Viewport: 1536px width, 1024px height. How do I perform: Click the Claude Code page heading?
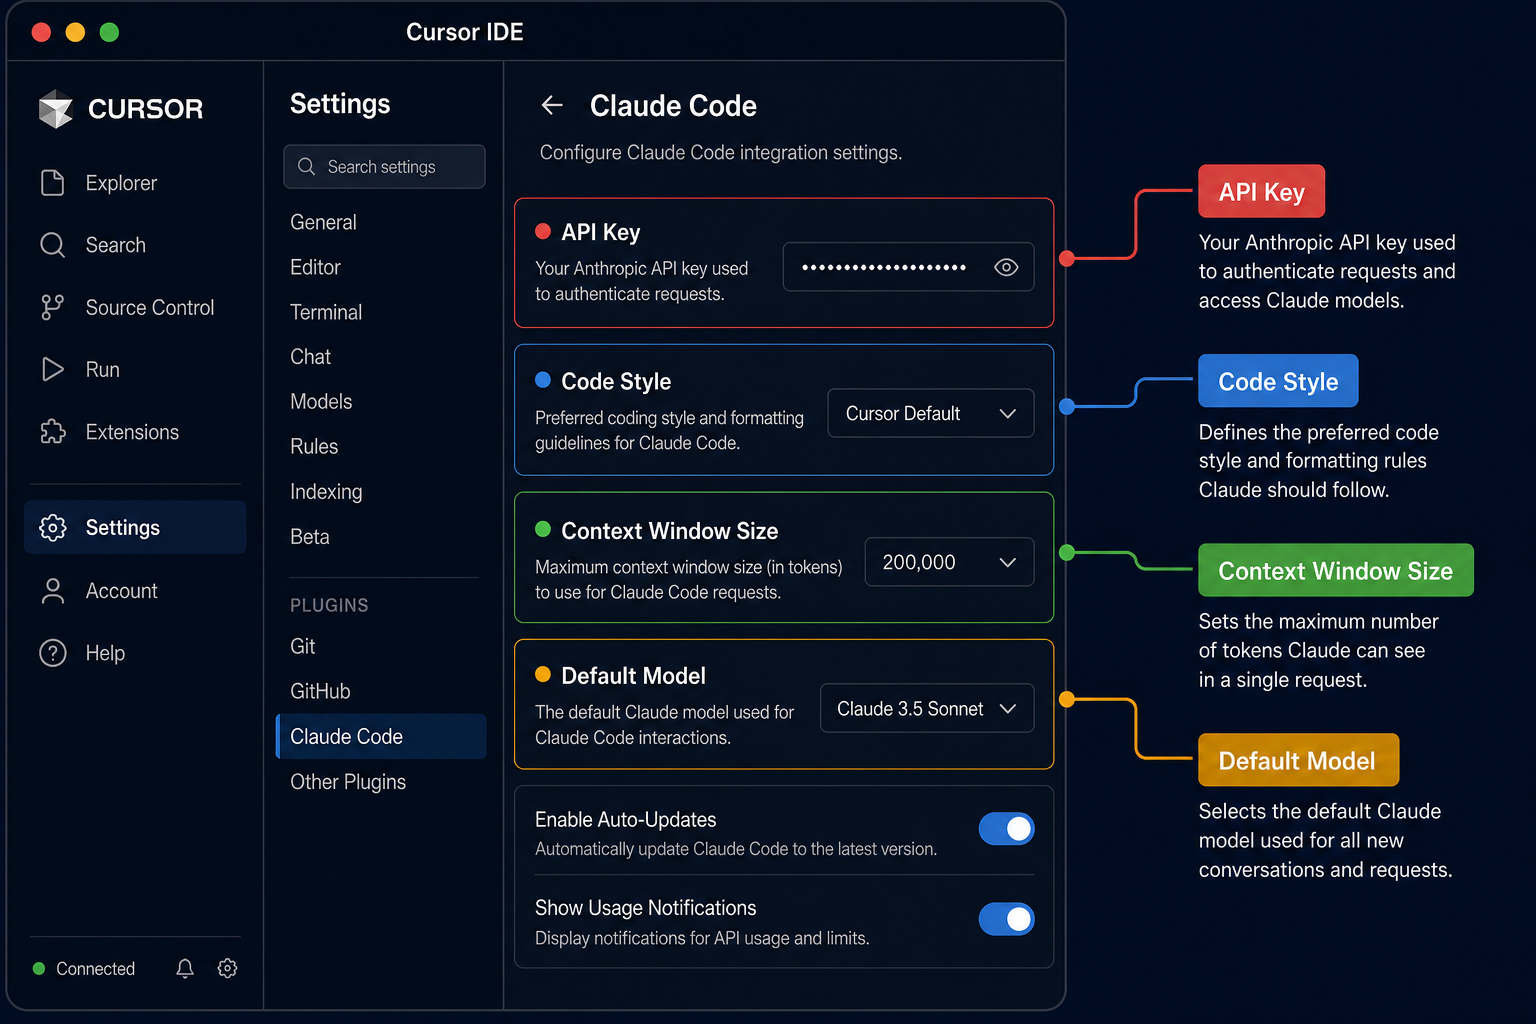point(673,105)
